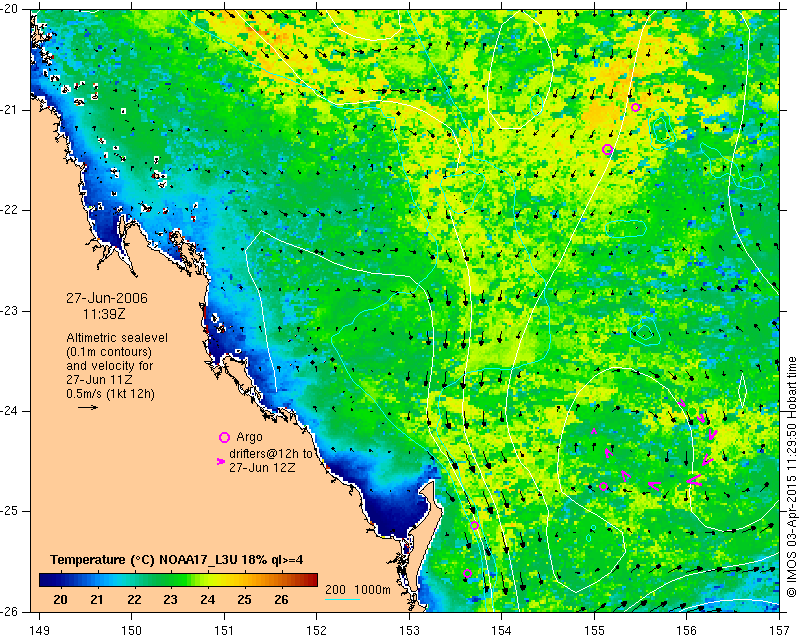Click the '-20' latitude axis label
This screenshot has height=640, width=800.
(9, 10)
